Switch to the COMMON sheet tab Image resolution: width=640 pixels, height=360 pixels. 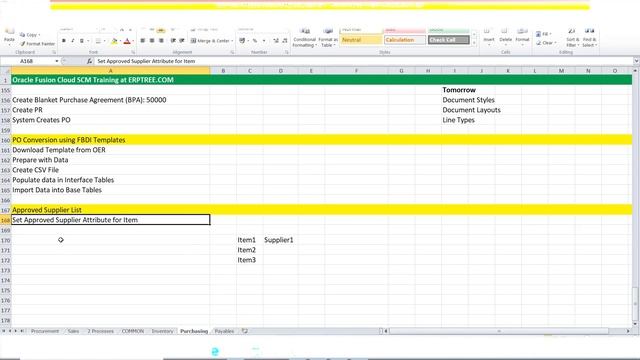[x=133, y=331]
